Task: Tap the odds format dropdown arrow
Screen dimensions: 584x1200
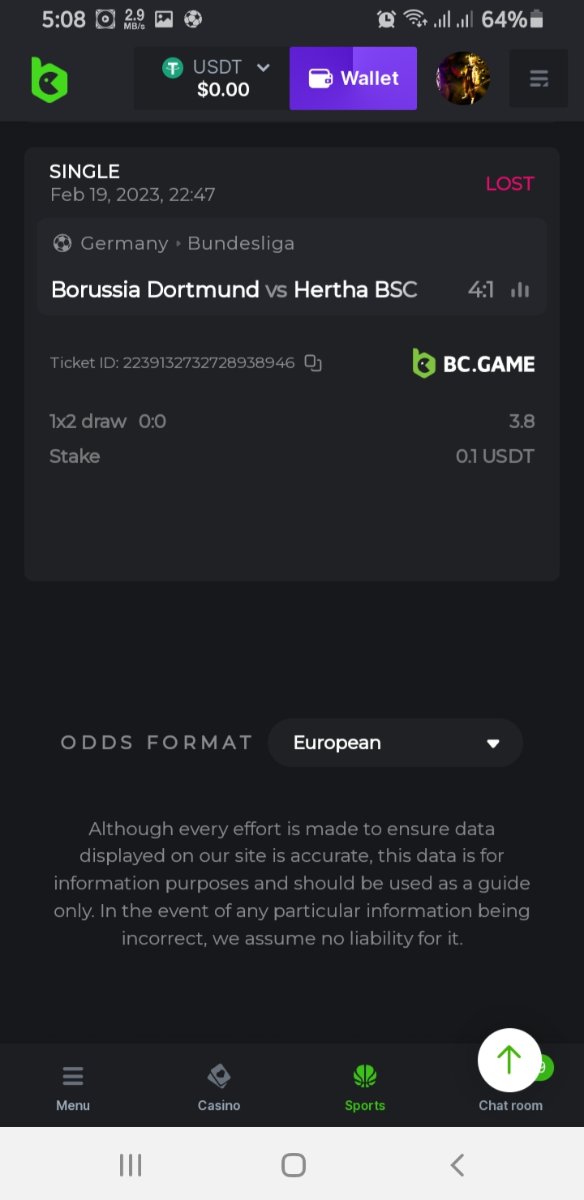Action: click(x=492, y=744)
